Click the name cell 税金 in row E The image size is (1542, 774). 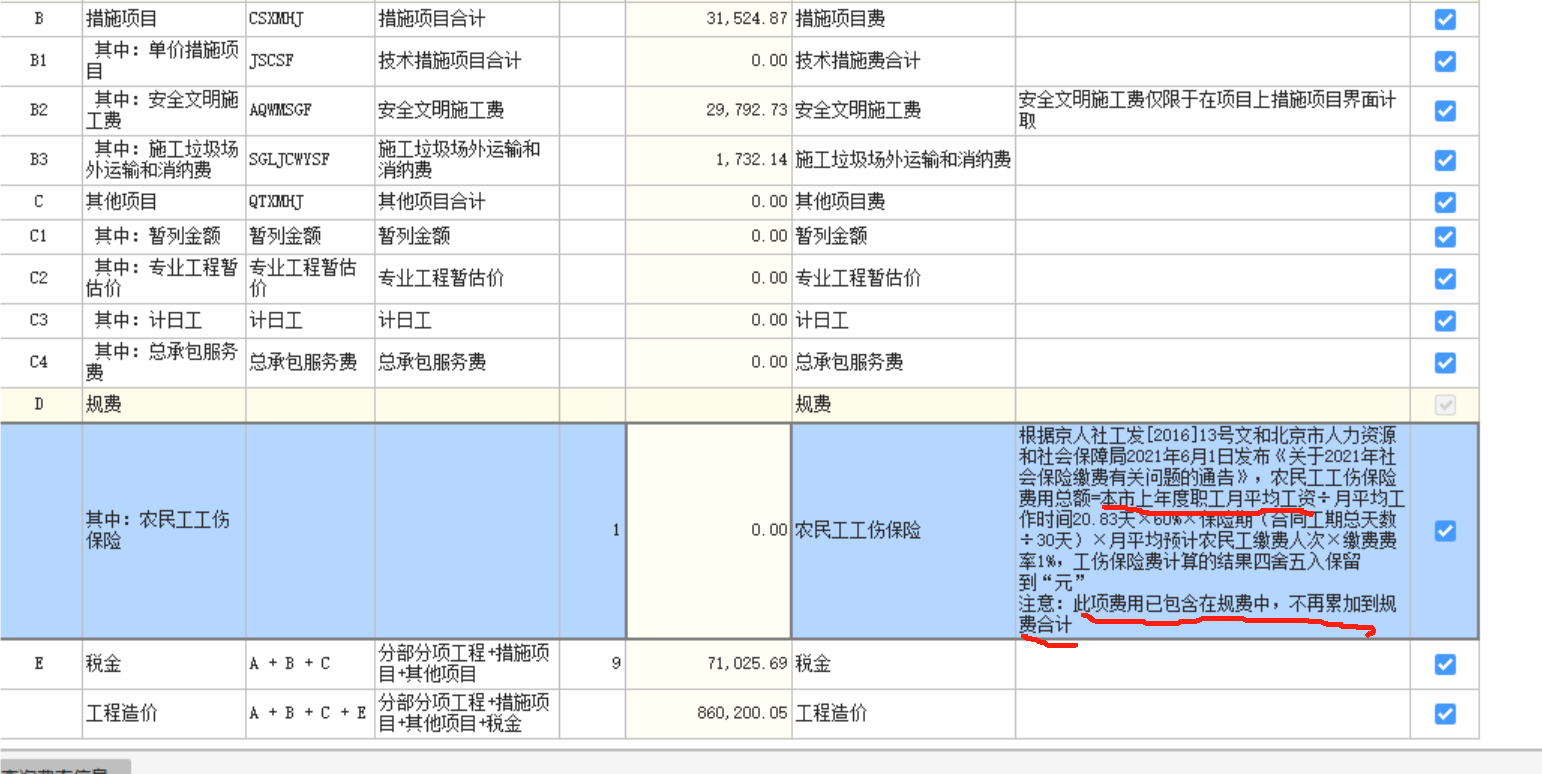(164, 664)
